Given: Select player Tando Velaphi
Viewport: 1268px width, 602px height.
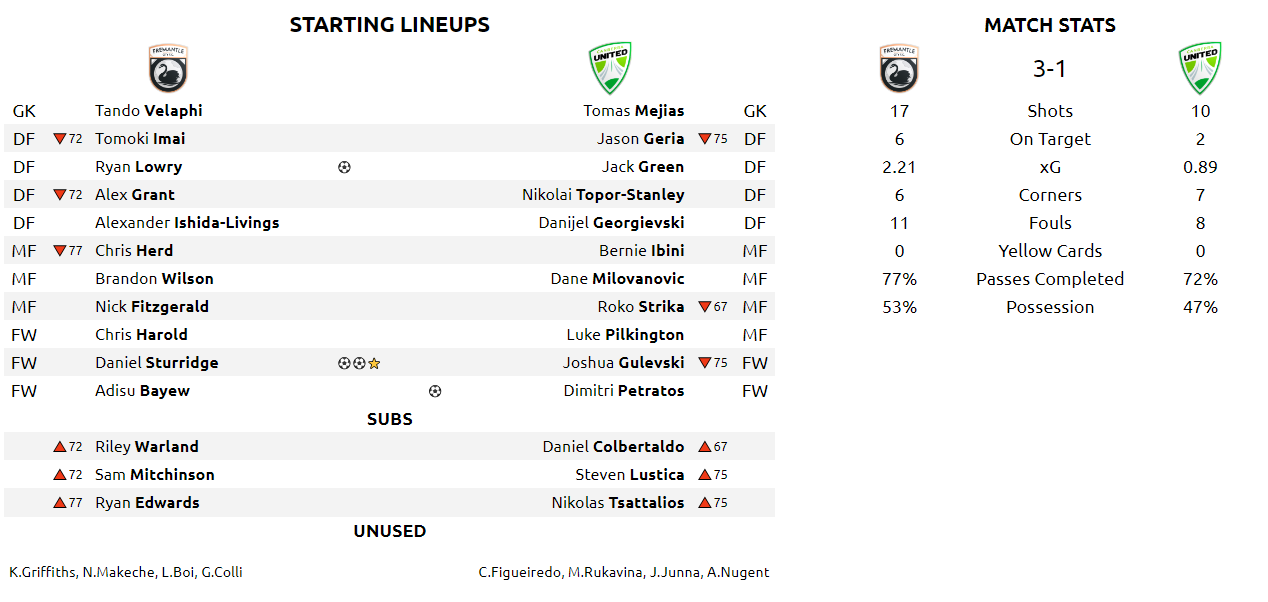Looking at the screenshot, I should (x=149, y=111).
